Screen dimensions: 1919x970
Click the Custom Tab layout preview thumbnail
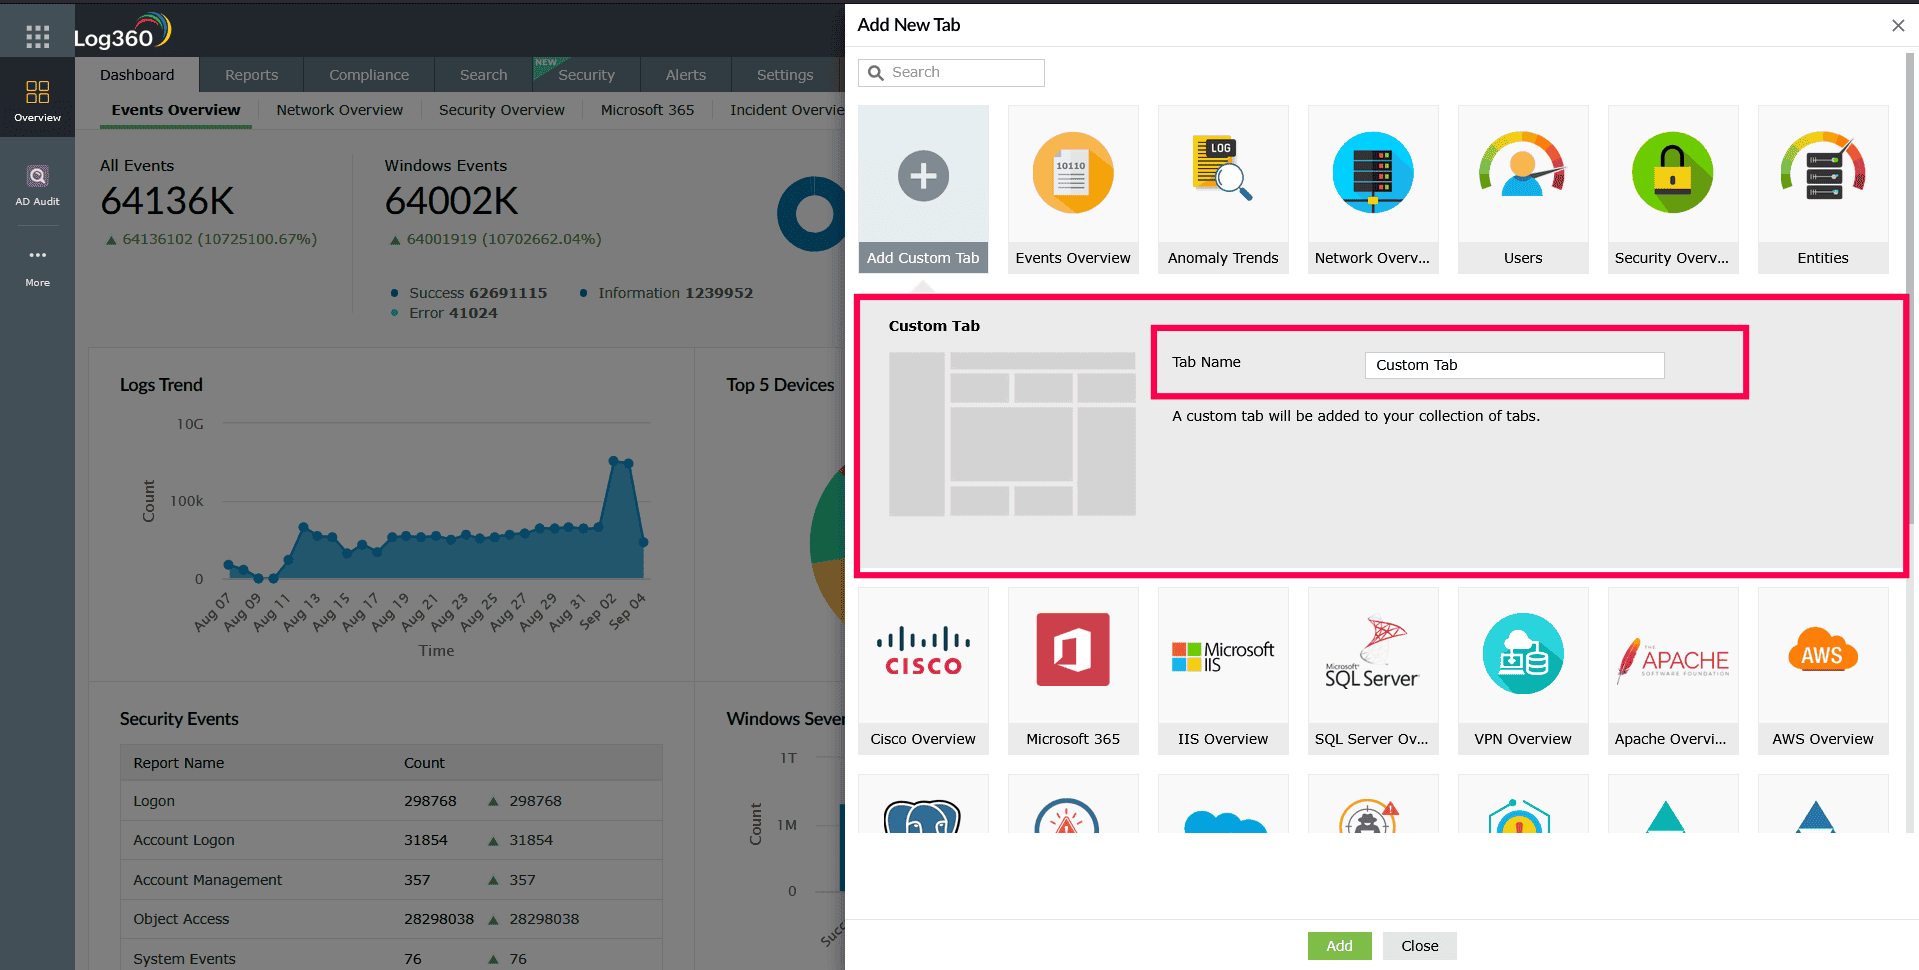[1012, 434]
